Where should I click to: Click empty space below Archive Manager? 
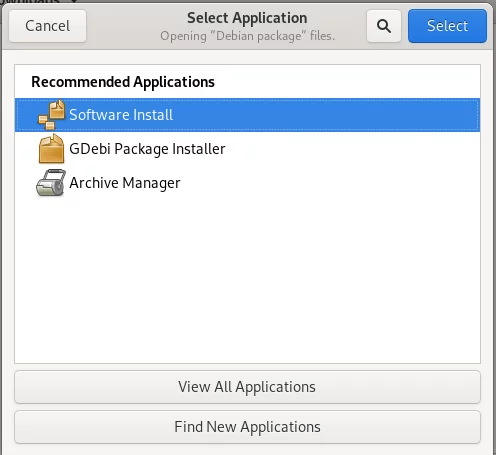247,280
